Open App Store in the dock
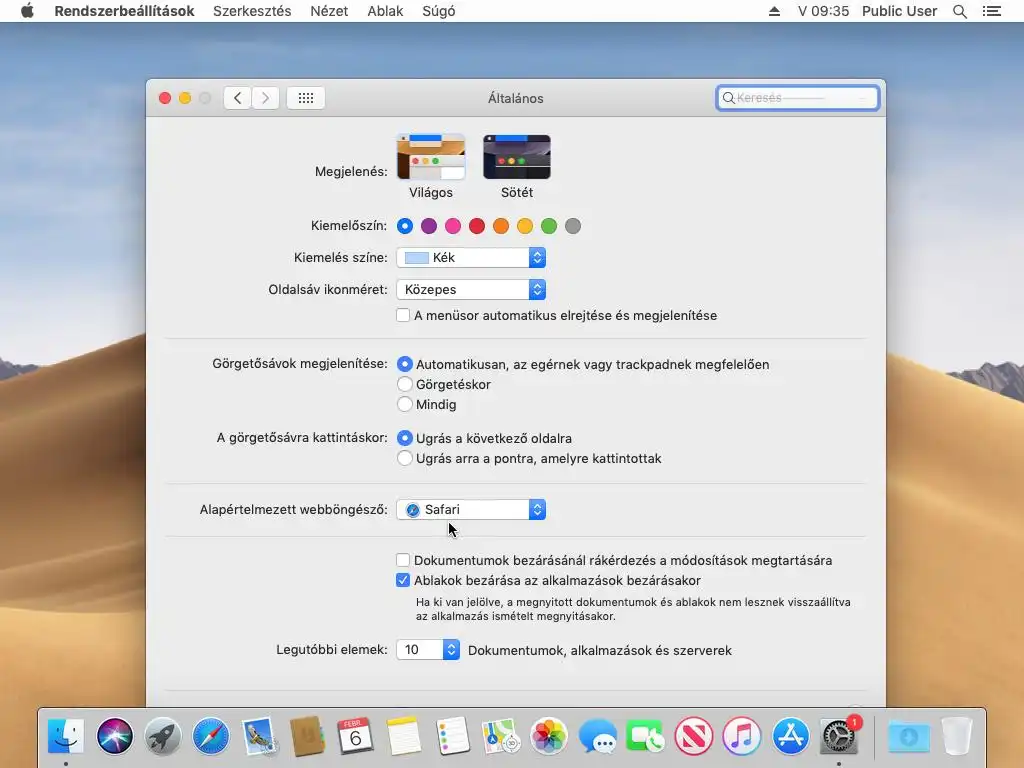Viewport: 1024px width, 768px height. pos(790,736)
